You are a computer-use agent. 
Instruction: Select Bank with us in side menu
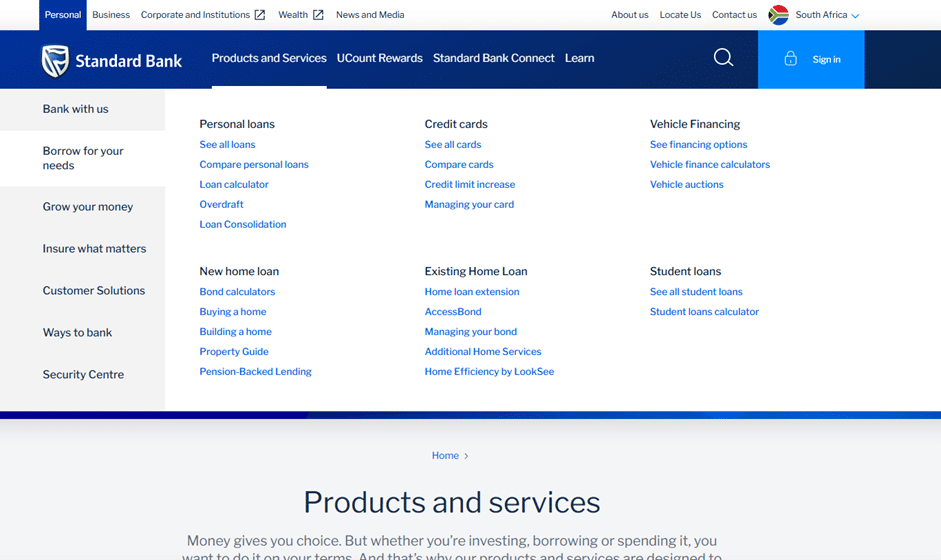pyautogui.click(x=82, y=109)
